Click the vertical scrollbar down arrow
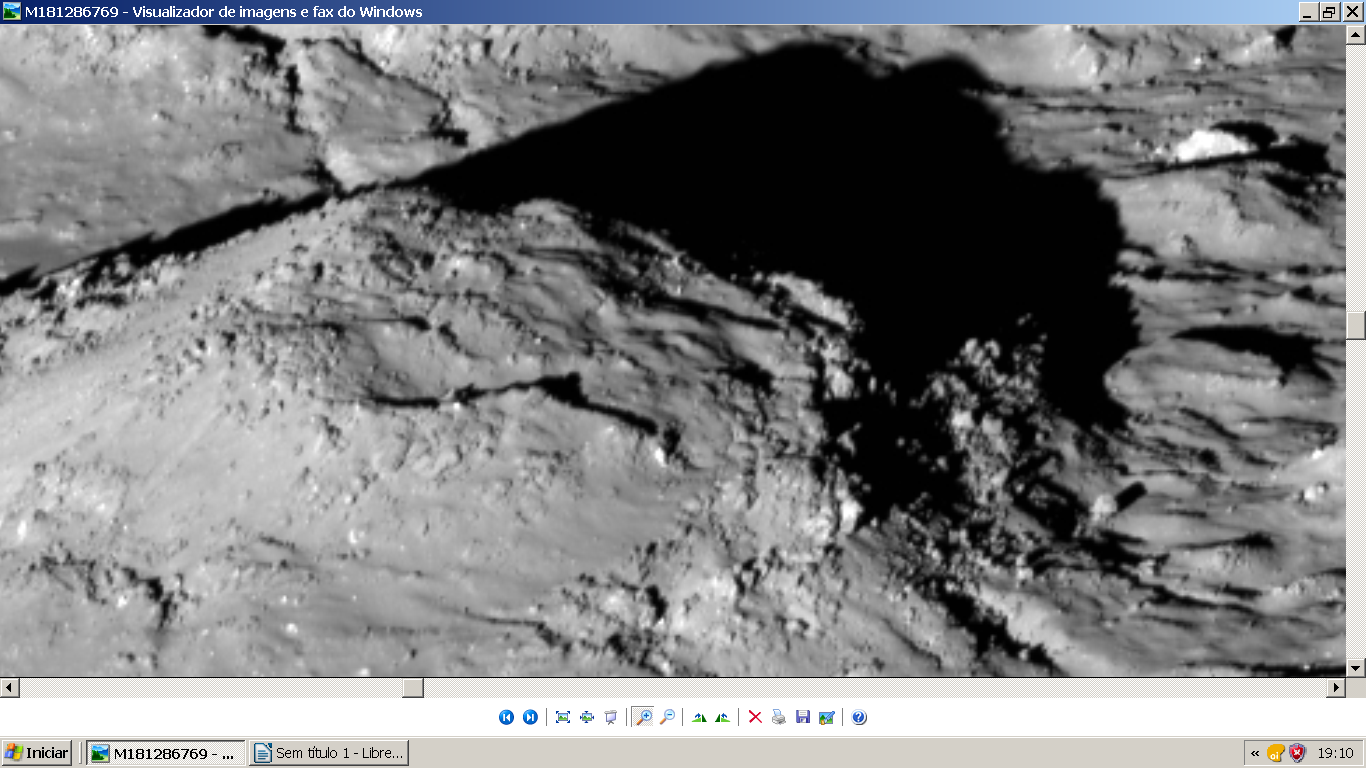Viewport: 1366px width, 768px height. point(1356,668)
